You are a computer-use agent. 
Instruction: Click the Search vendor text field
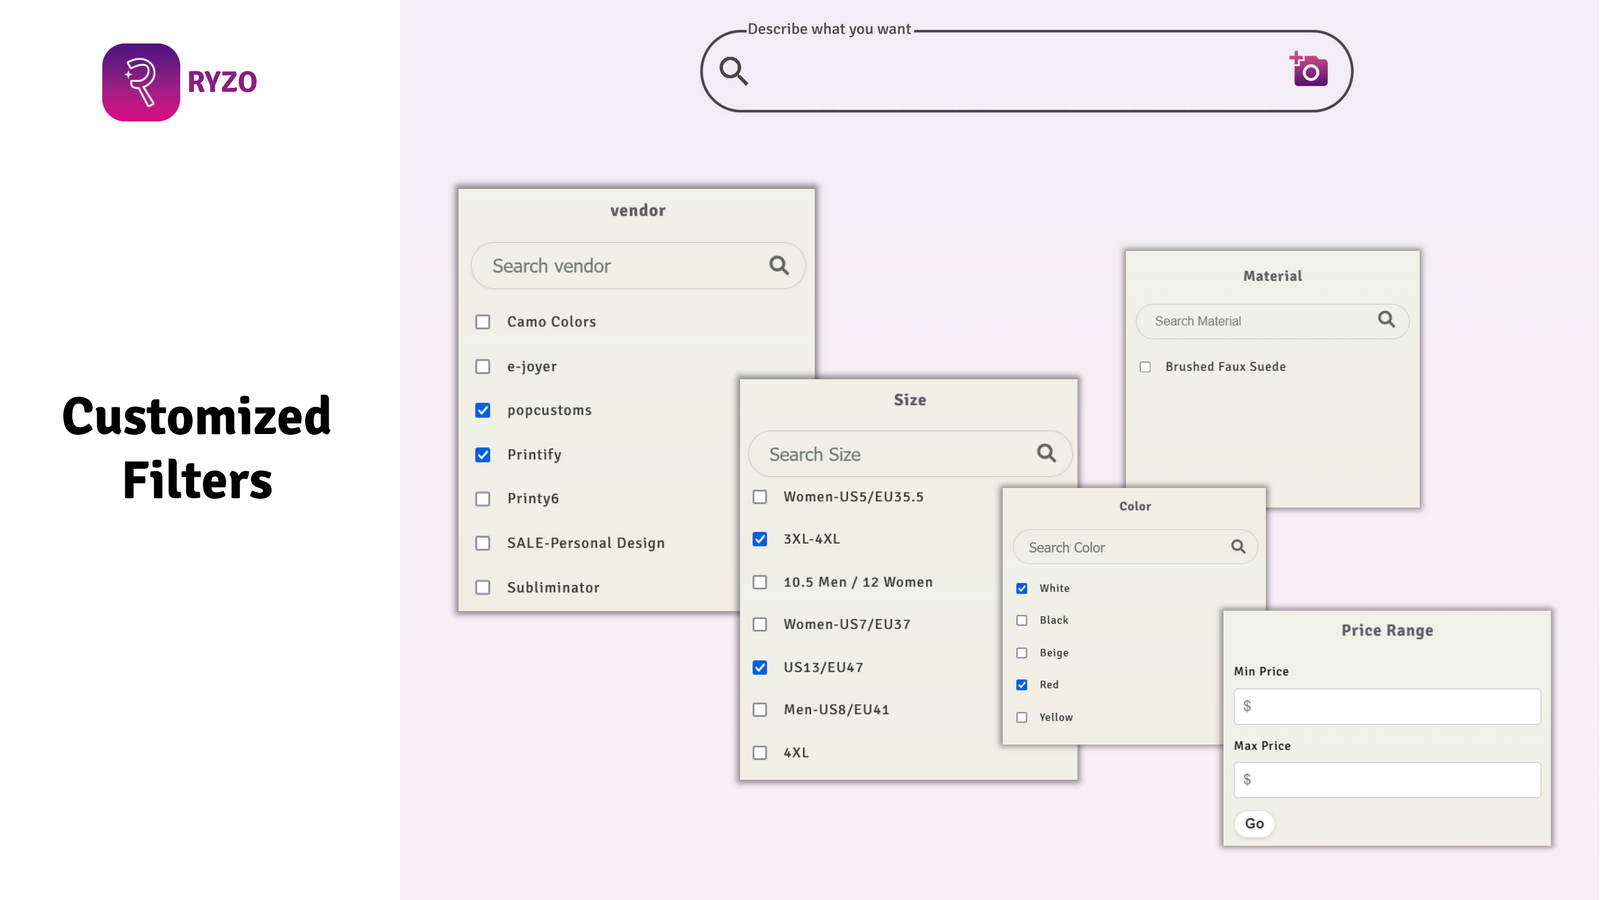(620, 266)
